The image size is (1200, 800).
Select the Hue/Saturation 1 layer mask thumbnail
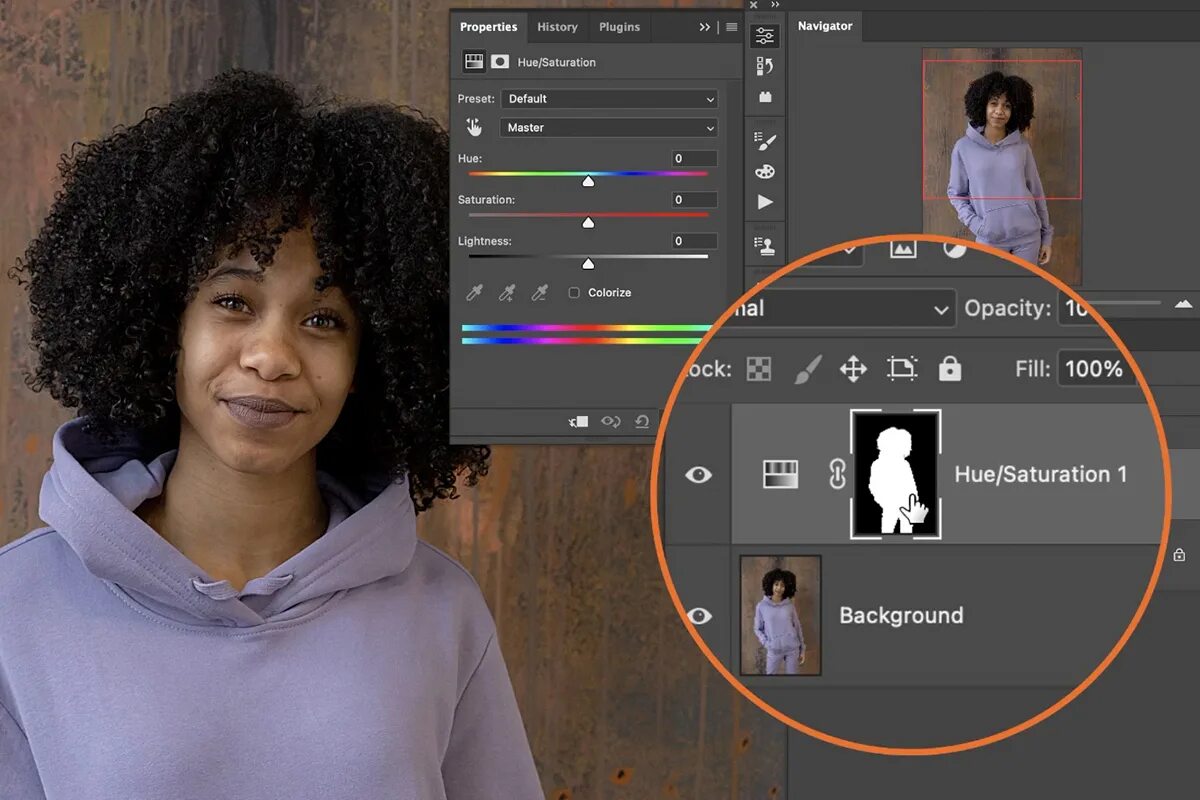point(895,474)
